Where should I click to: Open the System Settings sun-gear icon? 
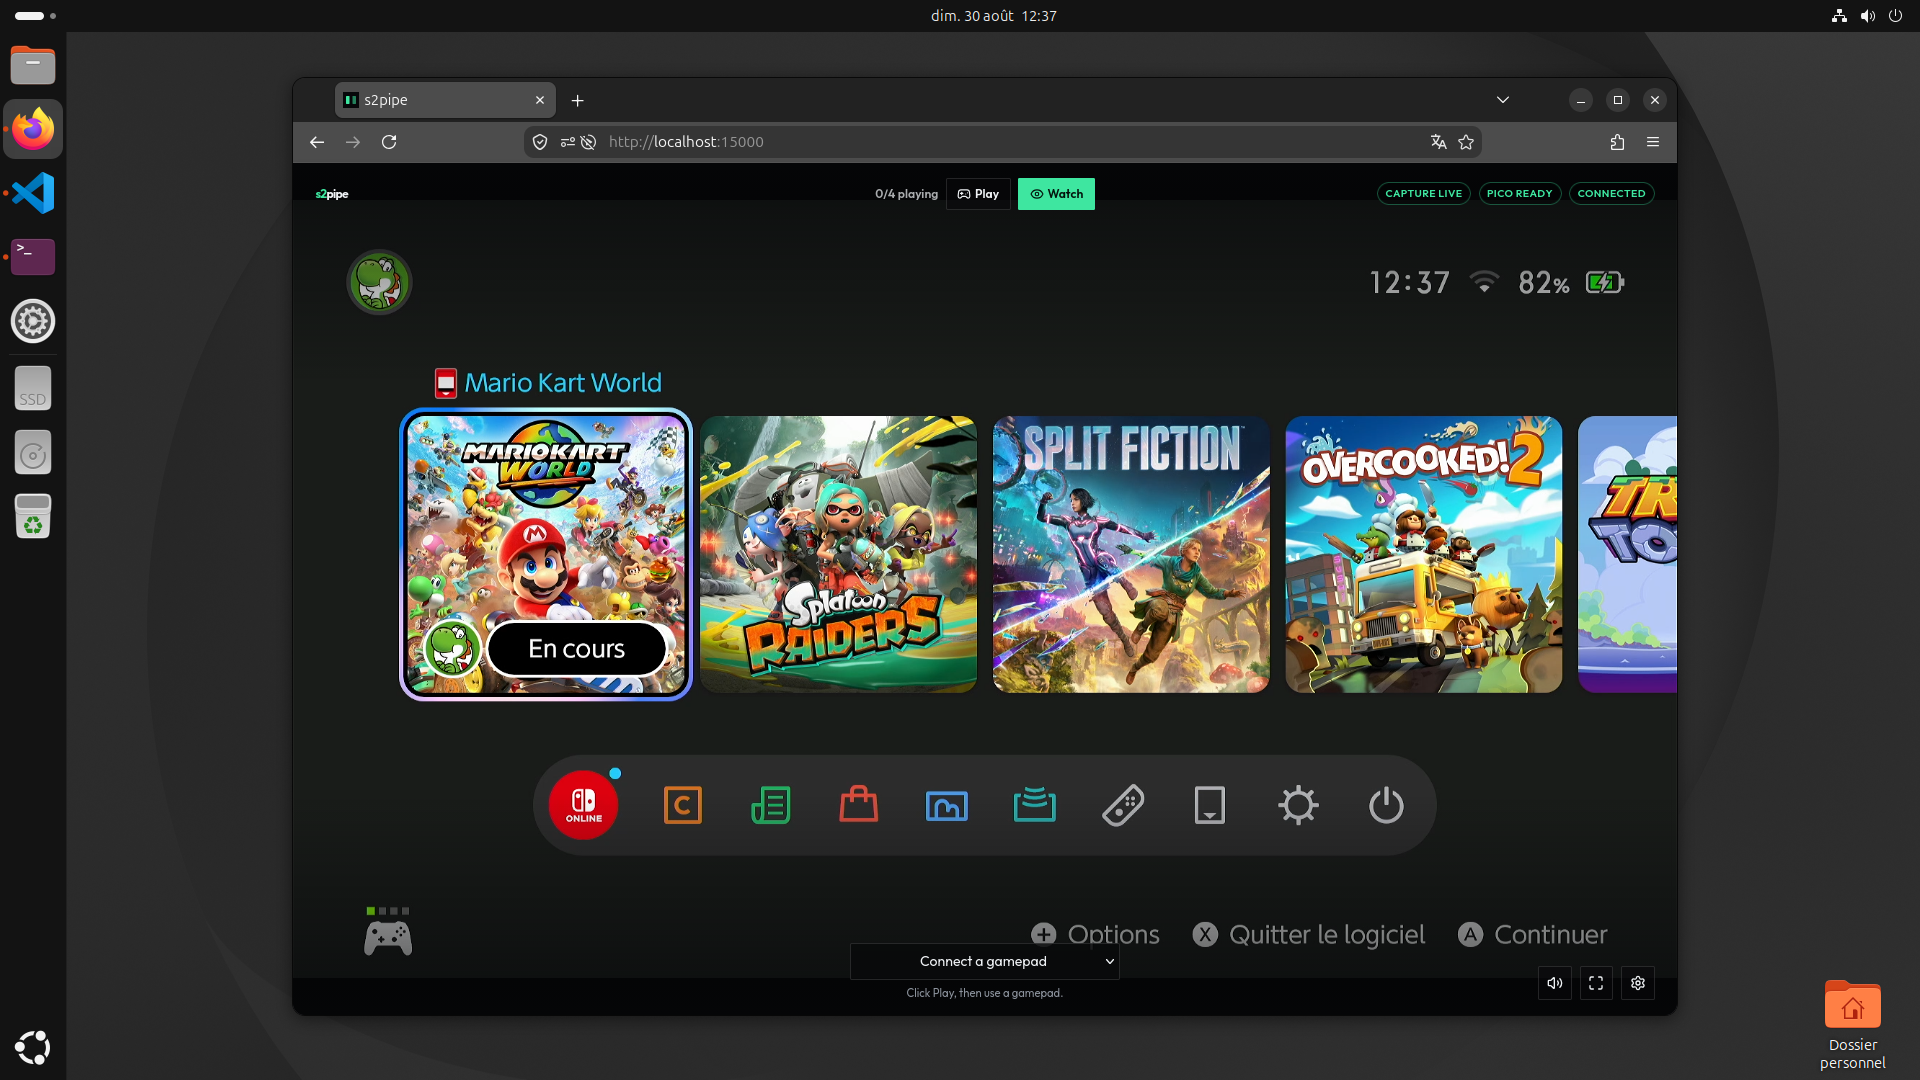(x=1298, y=805)
